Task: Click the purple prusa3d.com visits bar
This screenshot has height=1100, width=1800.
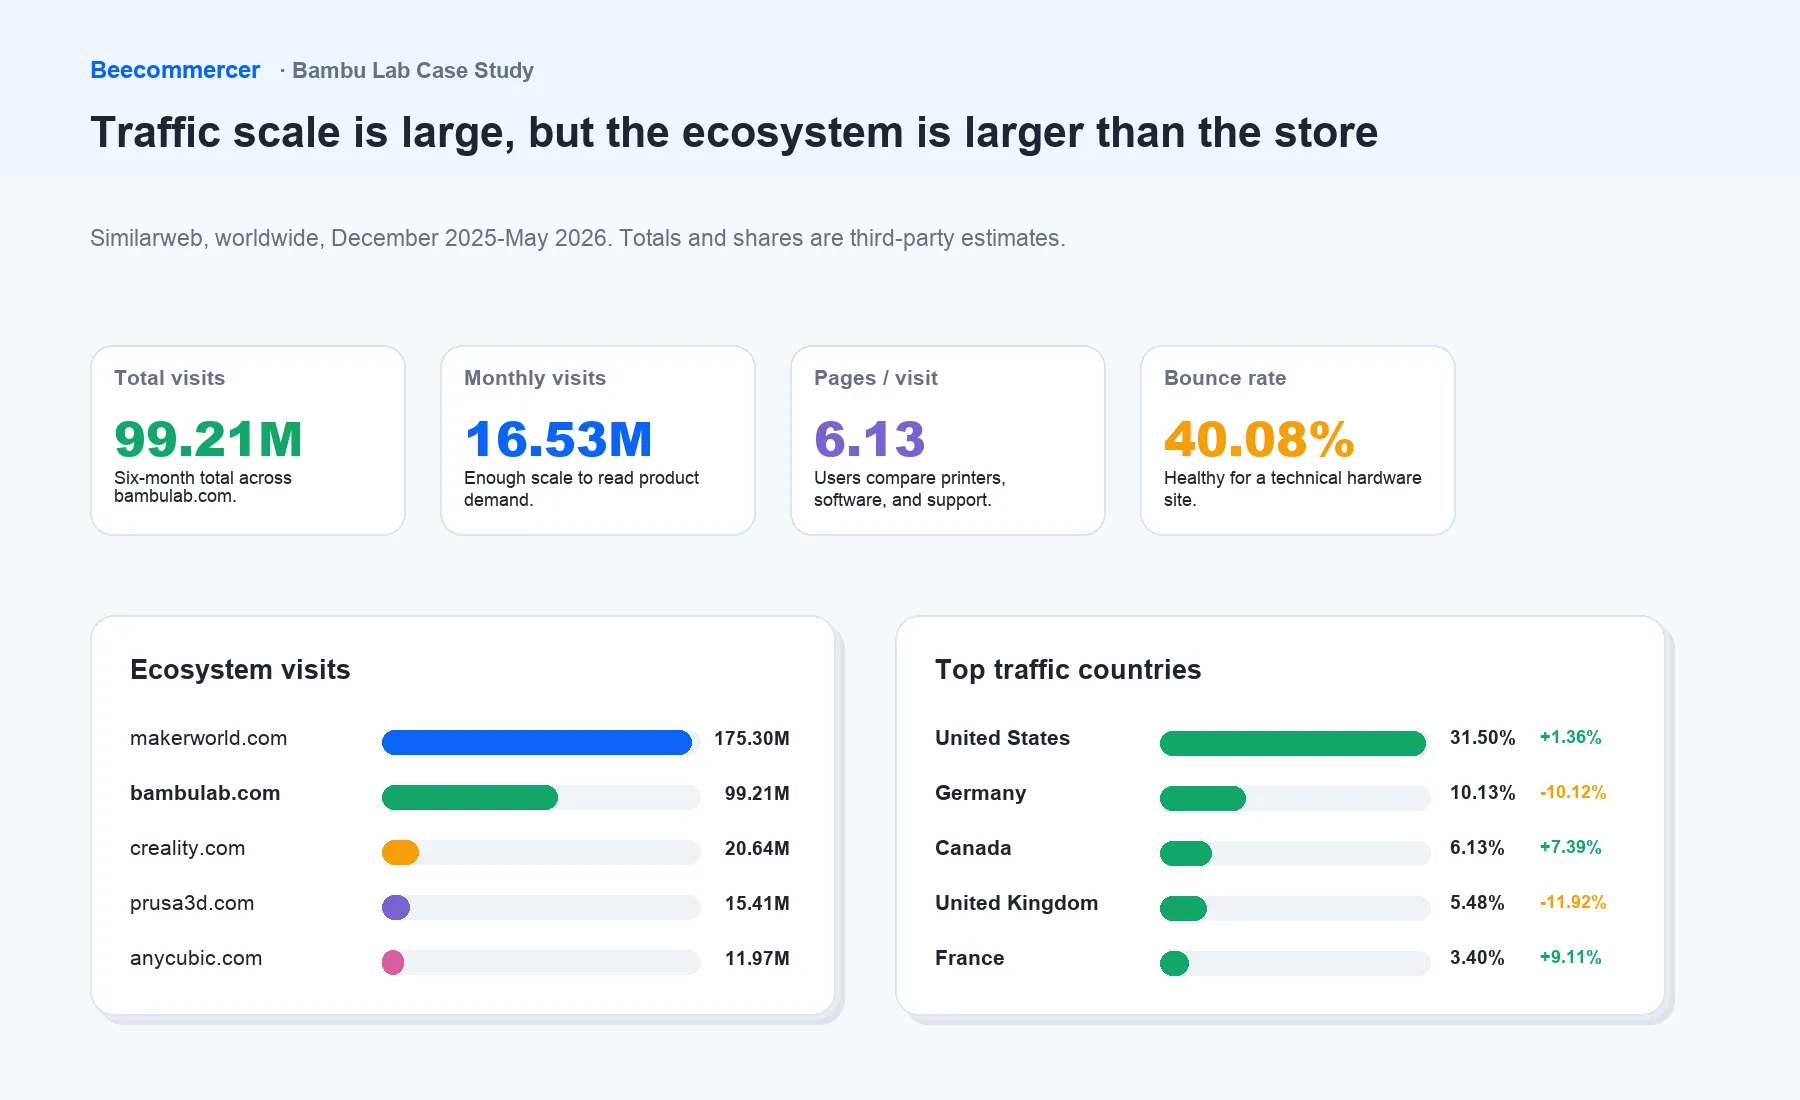Action: tap(396, 907)
